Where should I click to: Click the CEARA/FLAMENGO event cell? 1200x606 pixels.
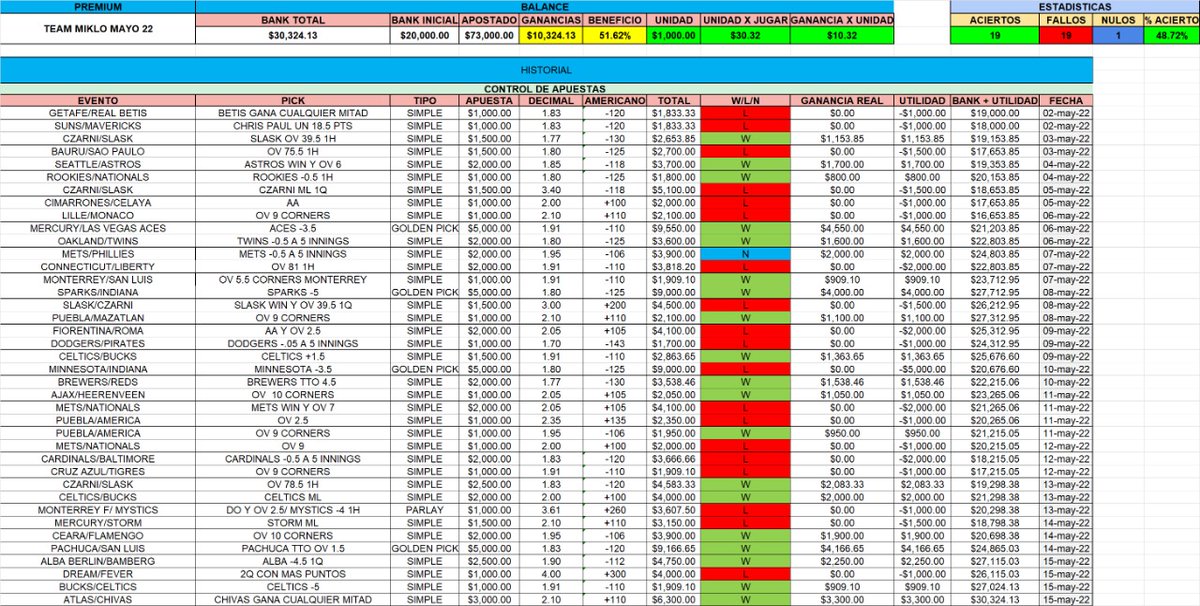pos(97,537)
